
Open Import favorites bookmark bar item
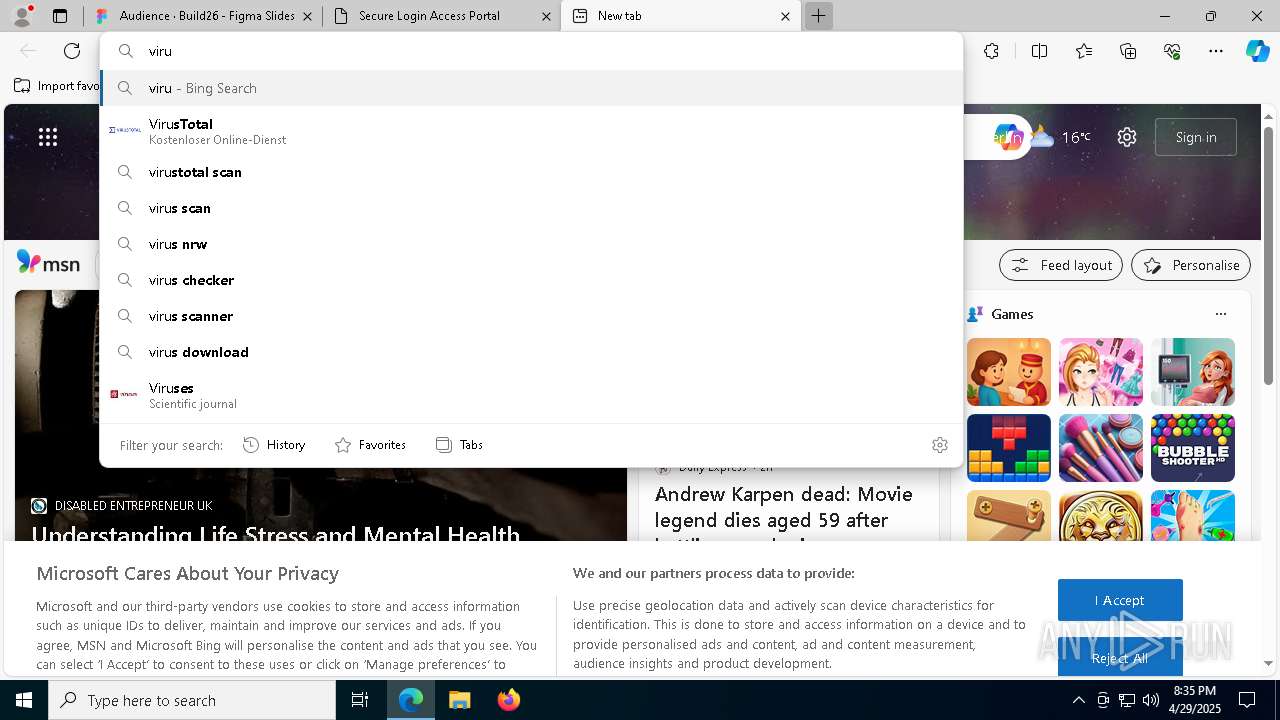tap(57, 86)
